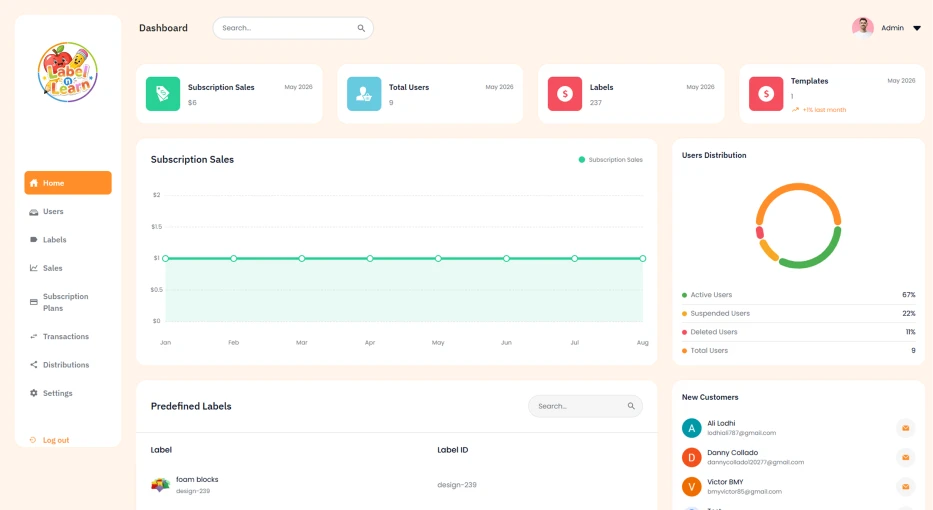
Task: Open the Admin dropdown arrow
Action: pyautogui.click(x=917, y=28)
